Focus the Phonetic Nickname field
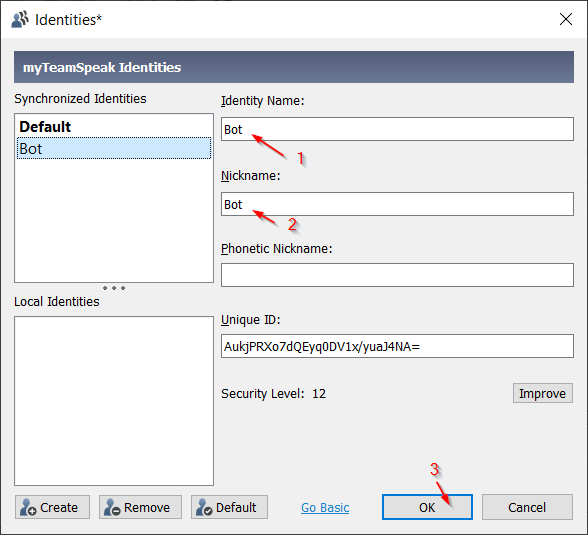Screen dimensions: 588x535 [397, 275]
